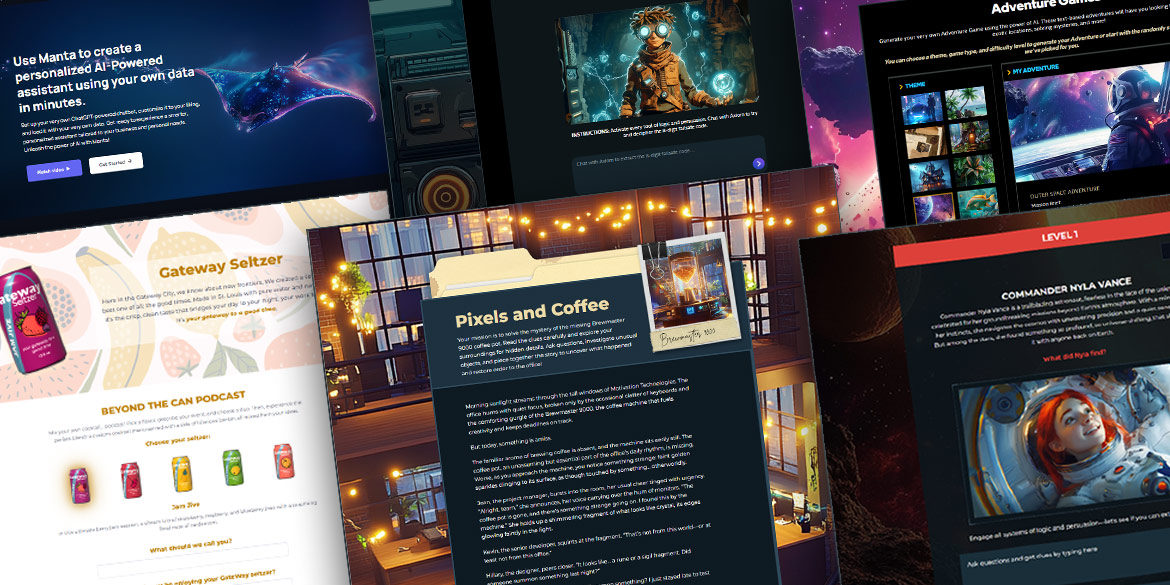
Task: Choose the green seltzer can flavor
Action: (x=232, y=468)
